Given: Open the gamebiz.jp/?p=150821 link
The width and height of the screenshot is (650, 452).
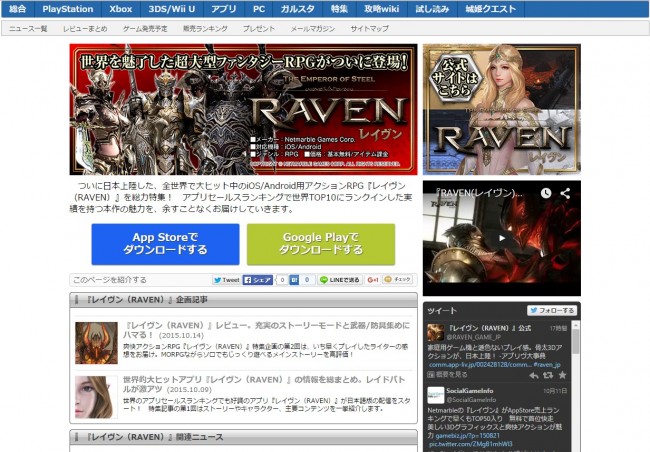Looking at the screenshot, I should [x=468, y=435].
